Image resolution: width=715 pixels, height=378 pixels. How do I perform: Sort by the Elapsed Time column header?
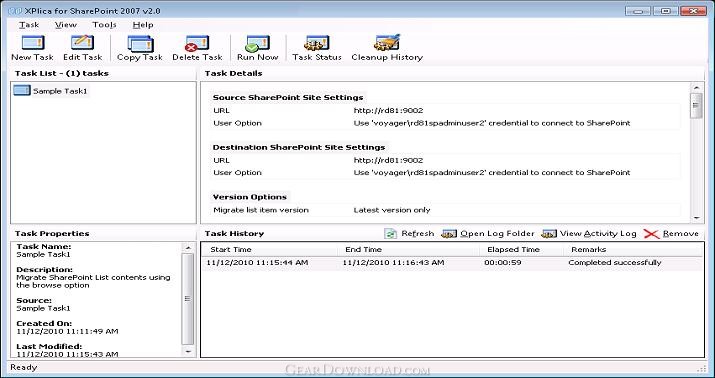[521, 249]
